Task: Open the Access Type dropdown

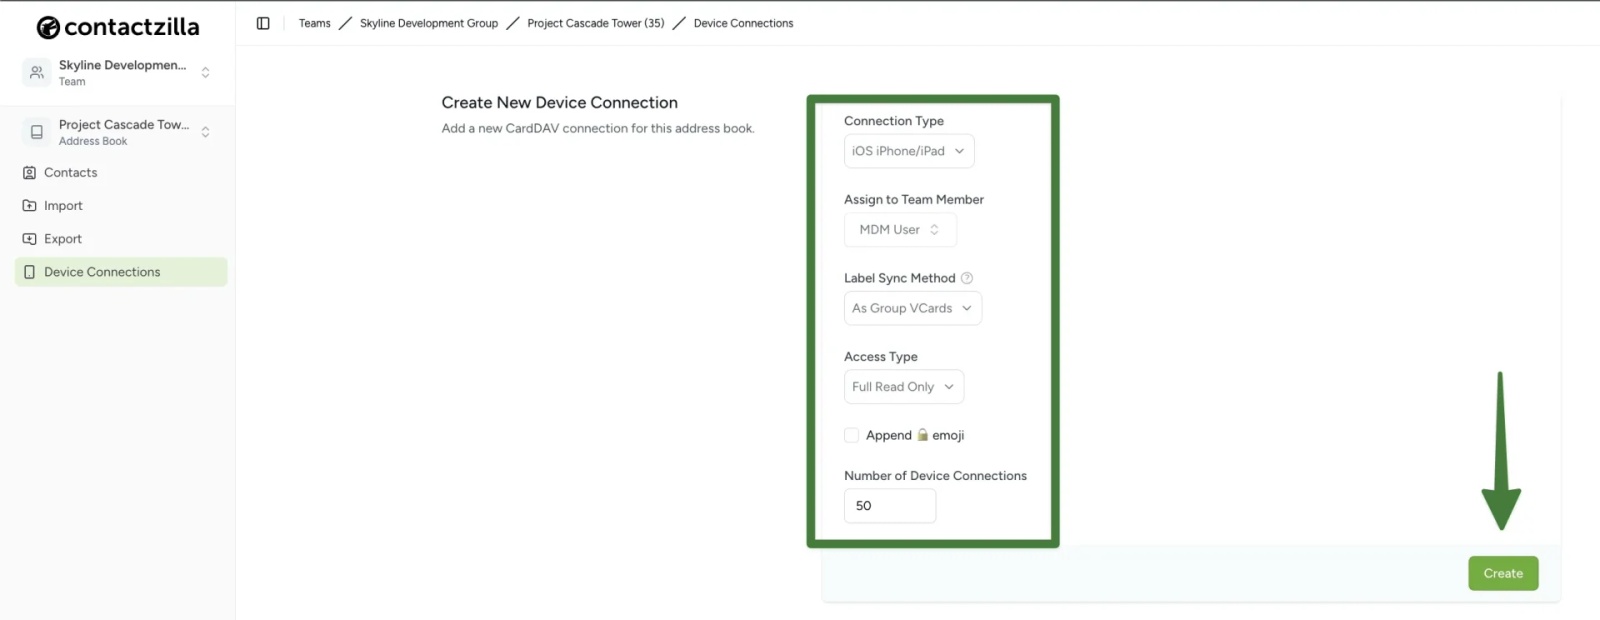Action: tap(904, 387)
